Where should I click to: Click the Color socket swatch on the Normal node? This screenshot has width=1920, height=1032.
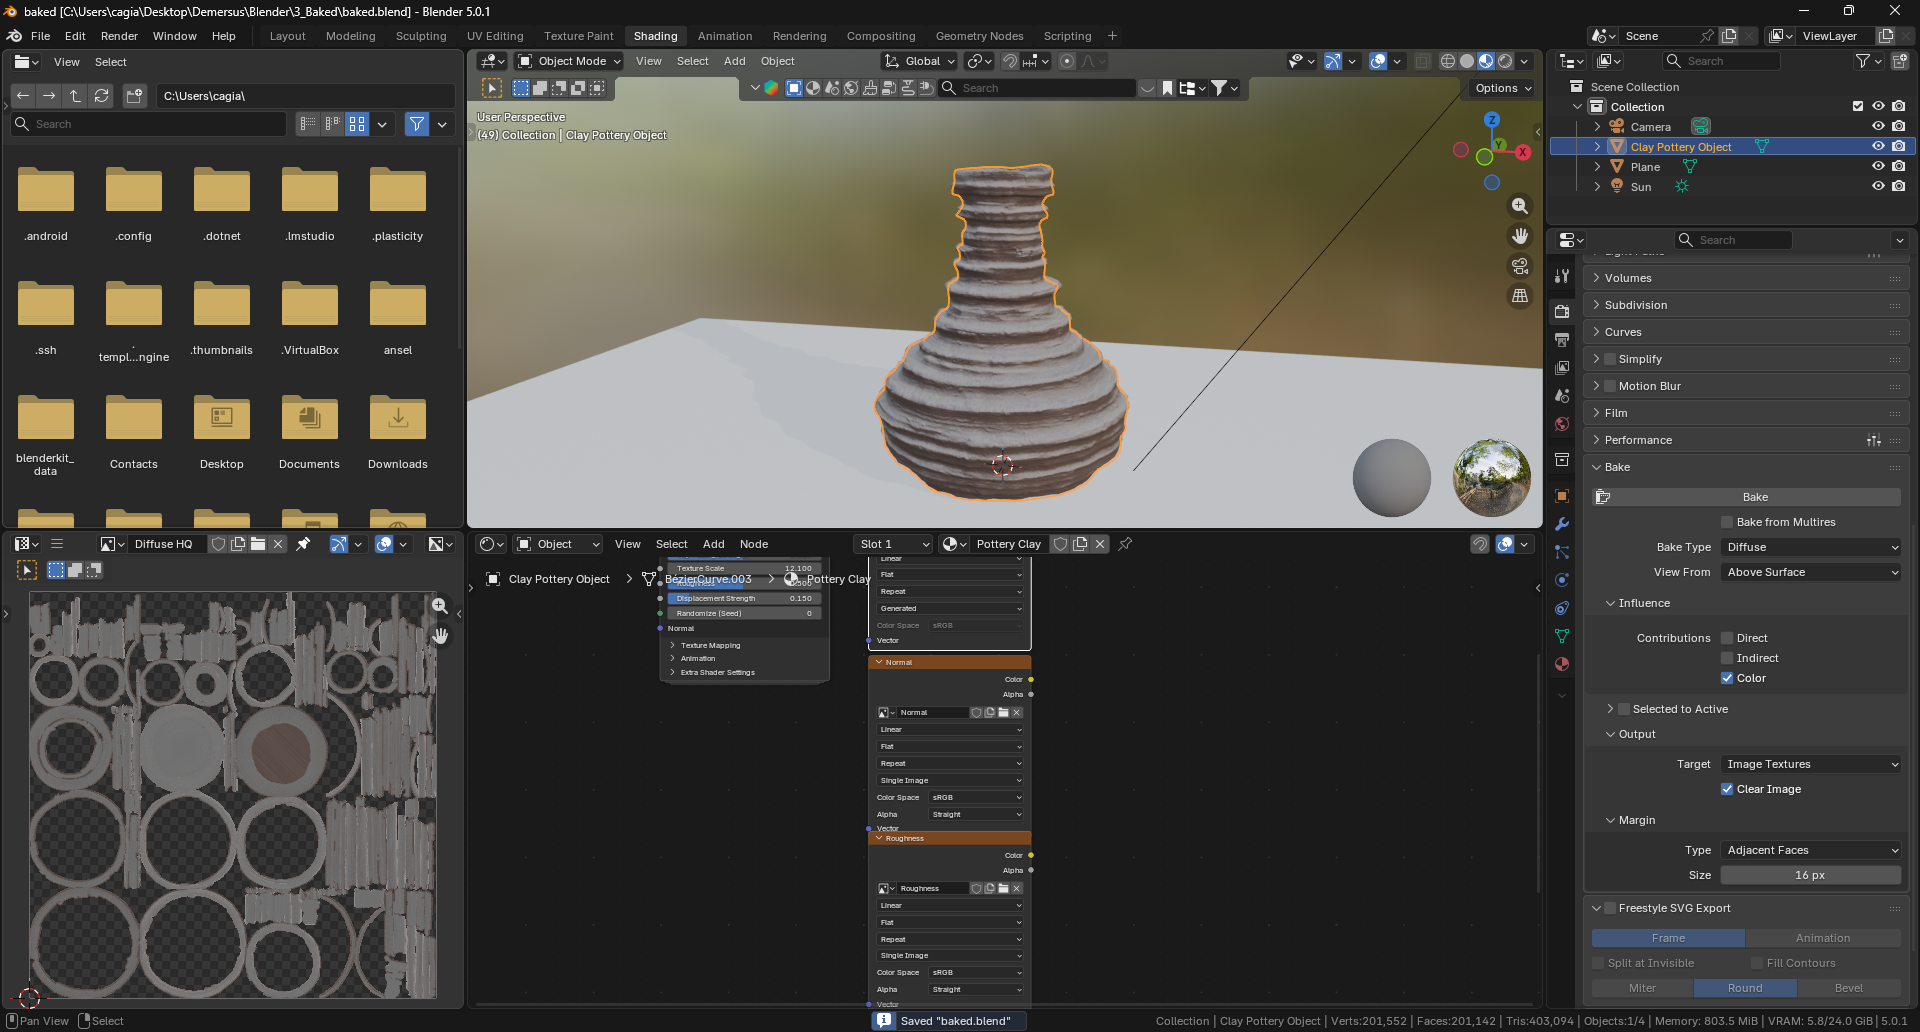[x=1030, y=679]
